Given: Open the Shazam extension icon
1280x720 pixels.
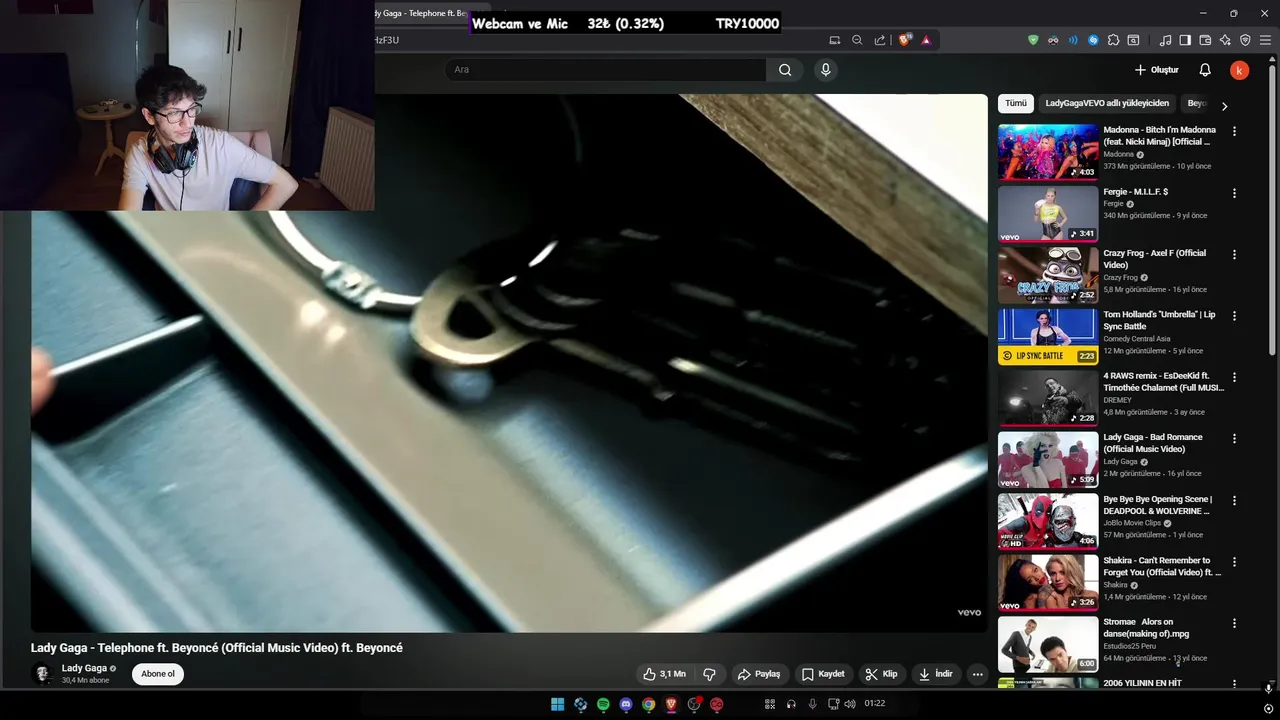Looking at the screenshot, I should (x=1093, y=40).
